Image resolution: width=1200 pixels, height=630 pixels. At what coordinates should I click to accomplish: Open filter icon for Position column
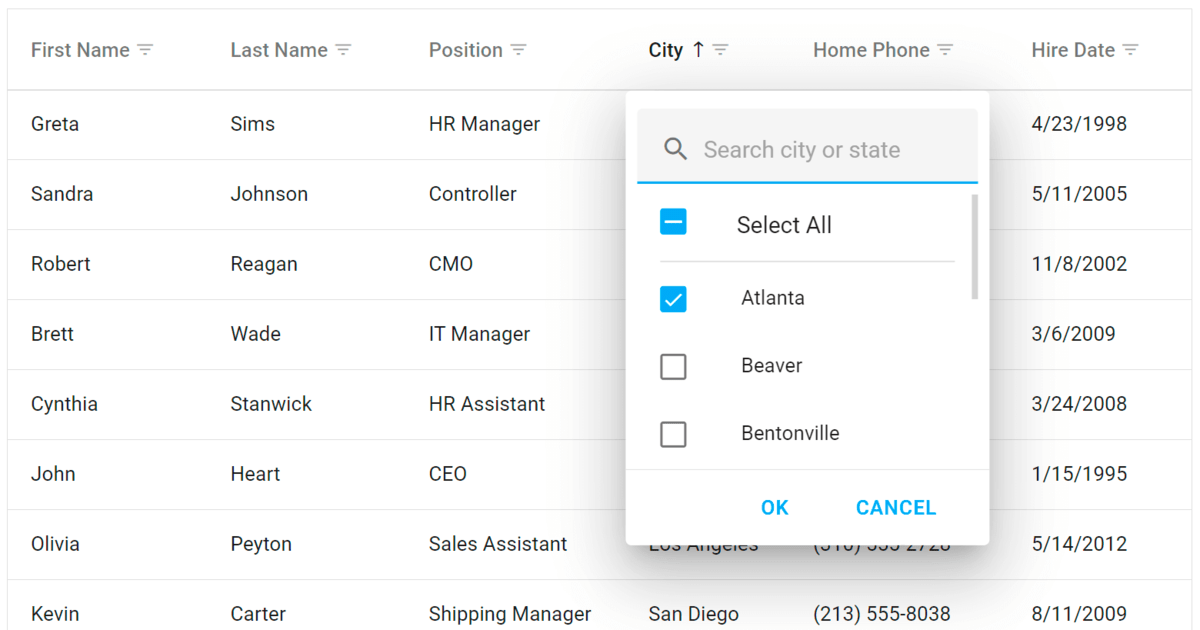point(518,50)
